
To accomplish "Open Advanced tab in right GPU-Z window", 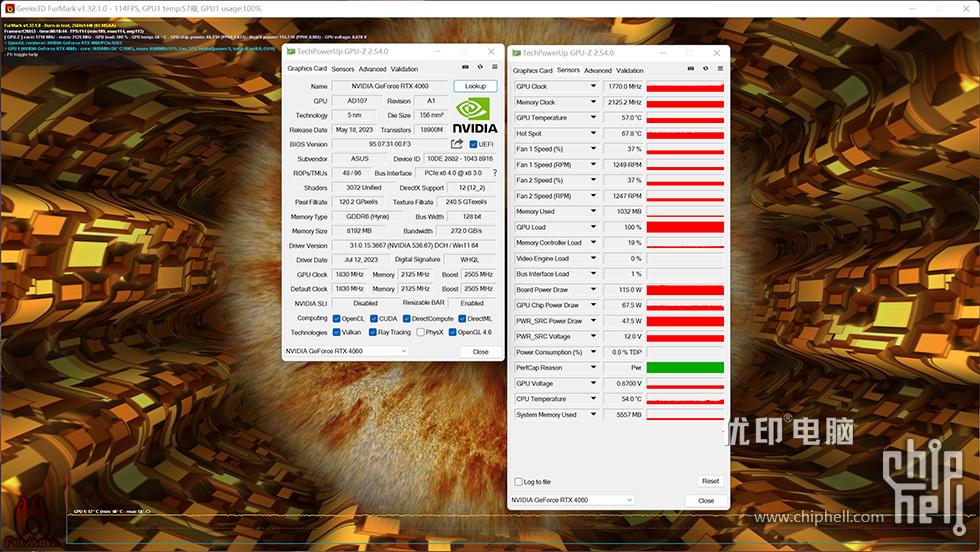I will pos(598,71).
